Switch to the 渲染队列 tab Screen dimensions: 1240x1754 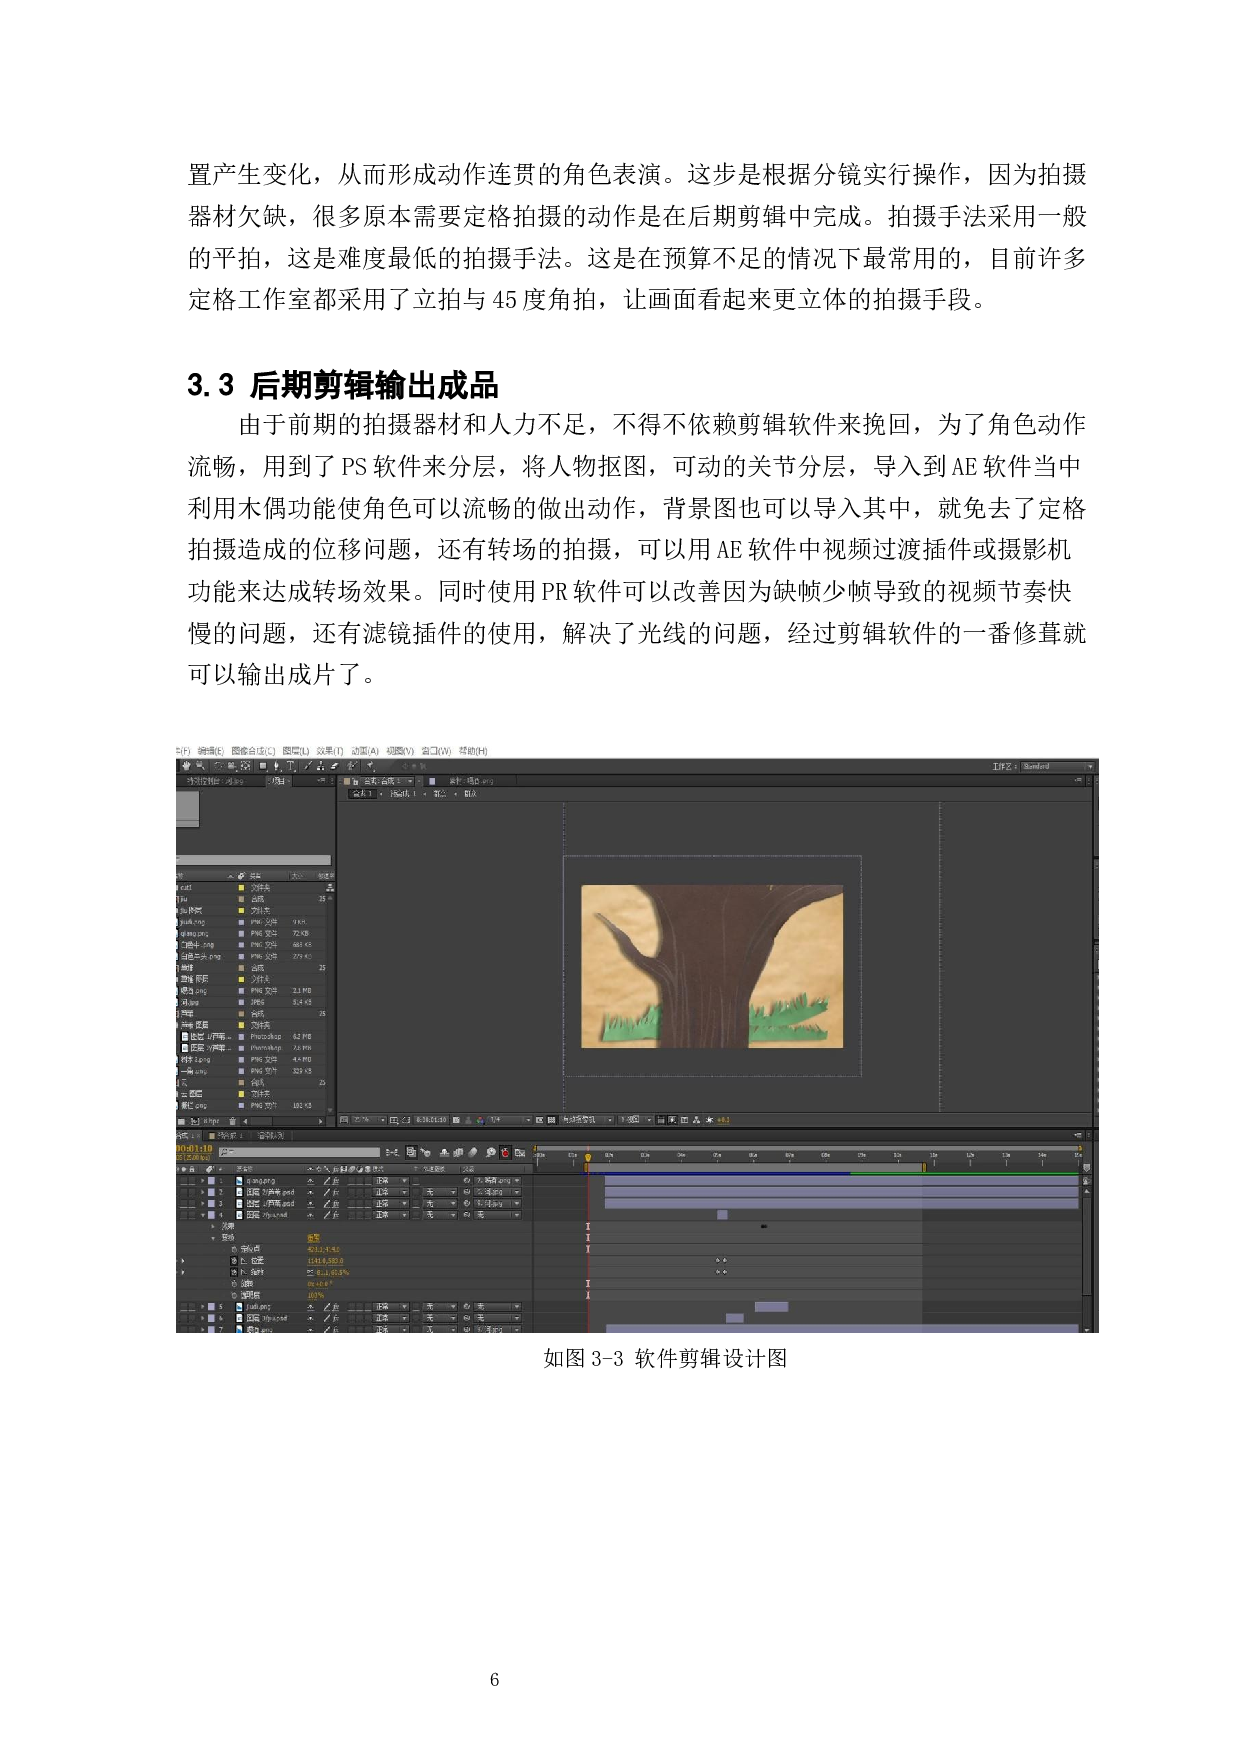point(271,1136)
